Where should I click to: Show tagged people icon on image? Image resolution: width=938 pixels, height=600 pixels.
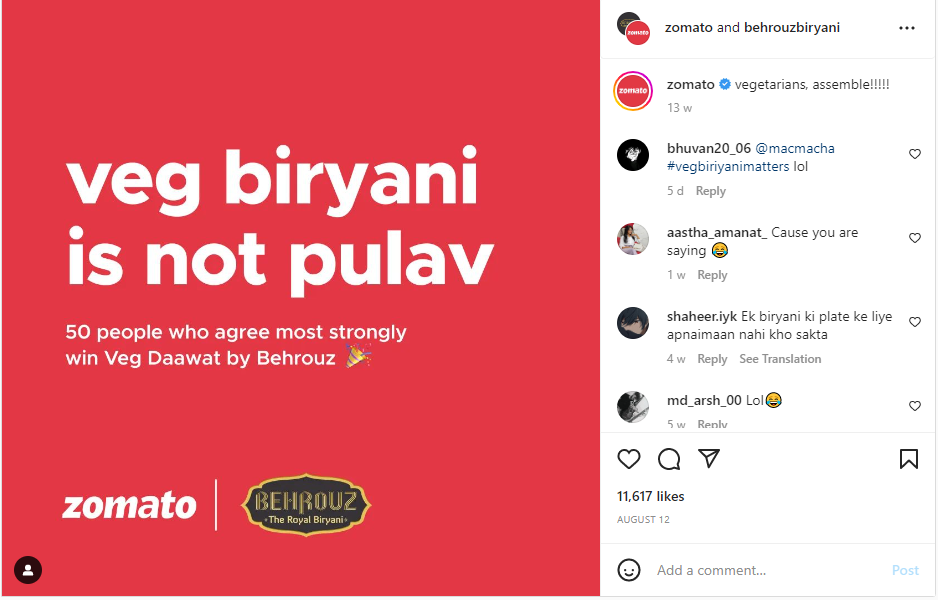click(28, 570)
